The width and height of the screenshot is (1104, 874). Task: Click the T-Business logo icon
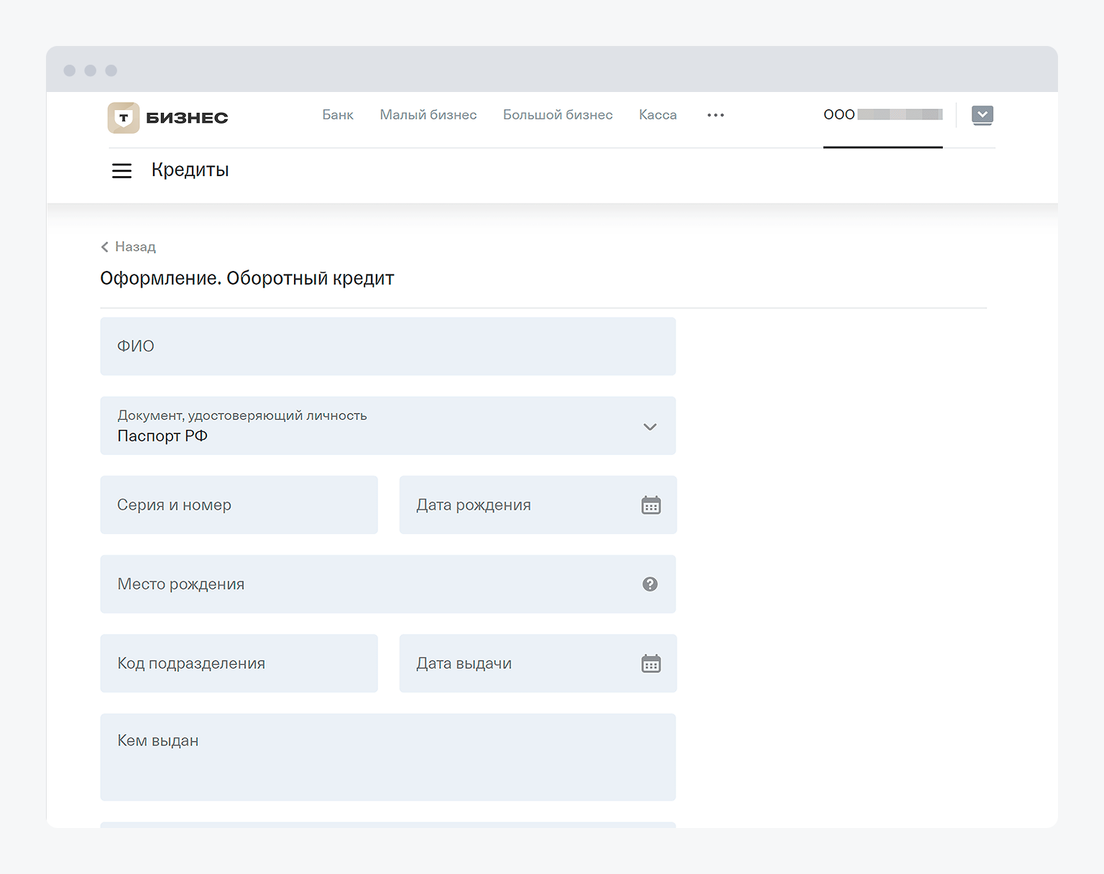click(x=123, y=117)
